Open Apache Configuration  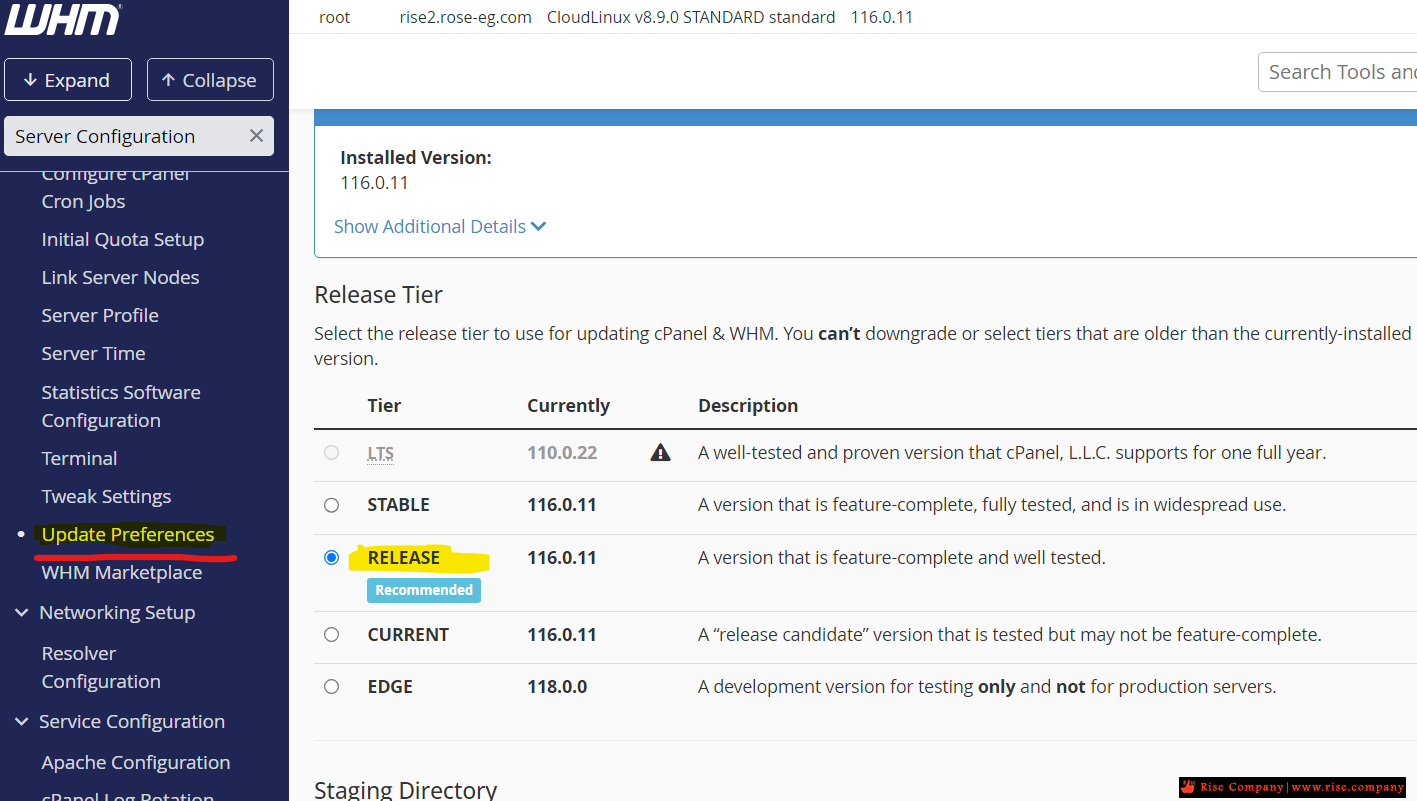pyautogui.click(x=136, y=762)
